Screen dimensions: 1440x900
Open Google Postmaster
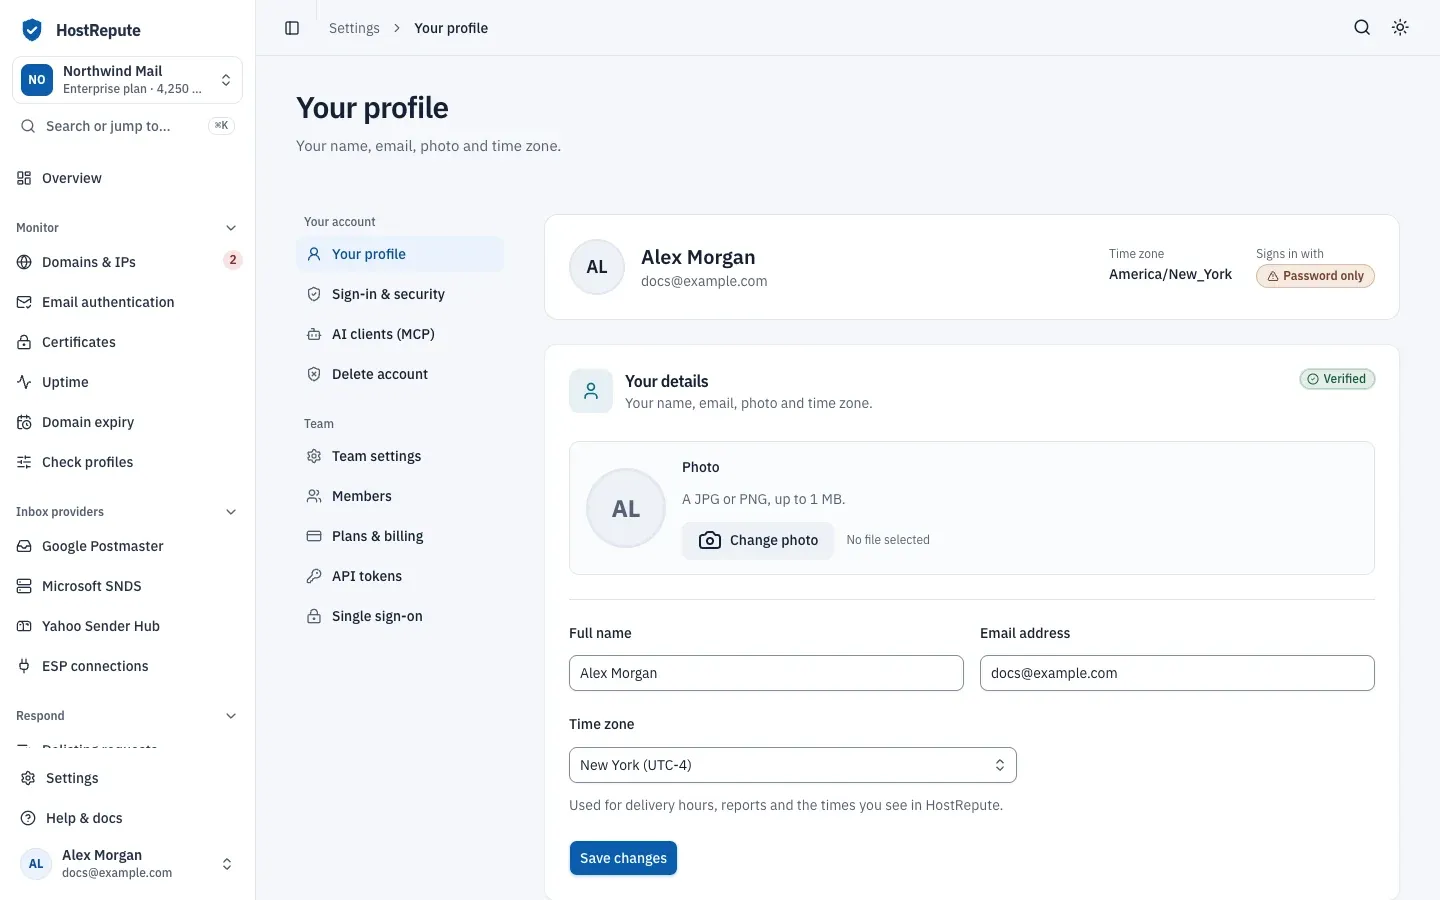pos(127,546)
